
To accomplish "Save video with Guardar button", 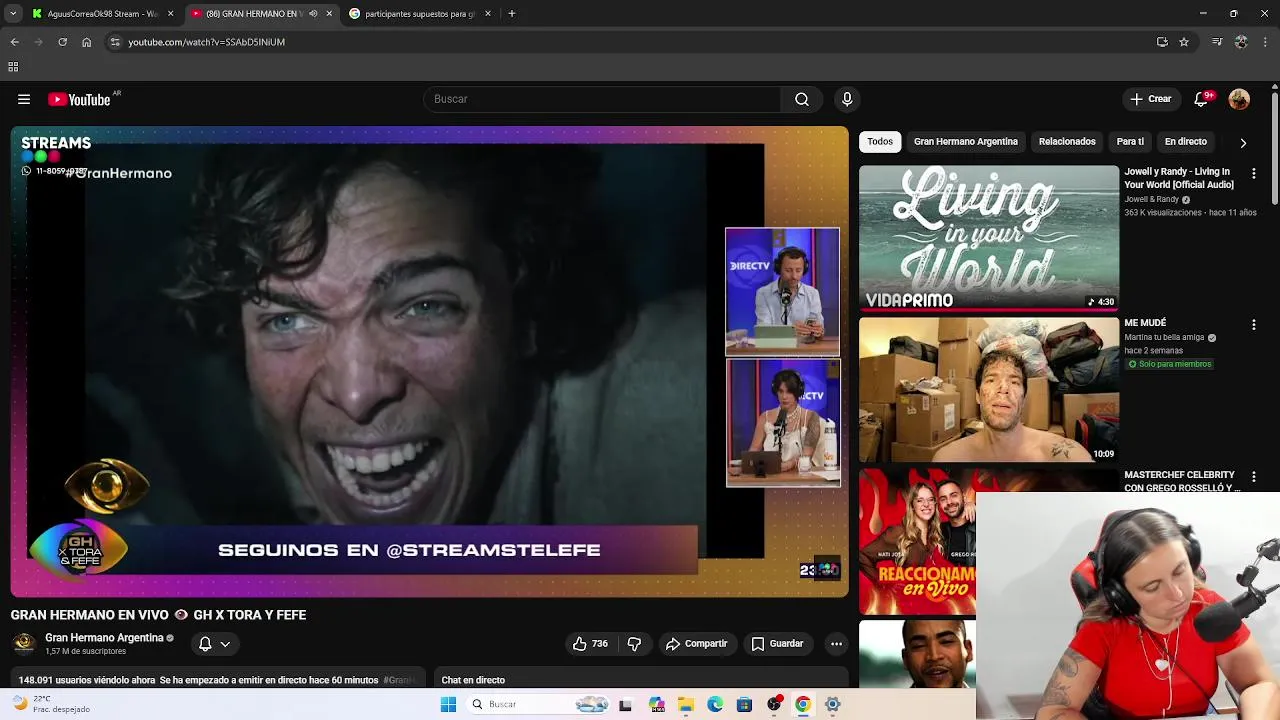I will point(777,644).
